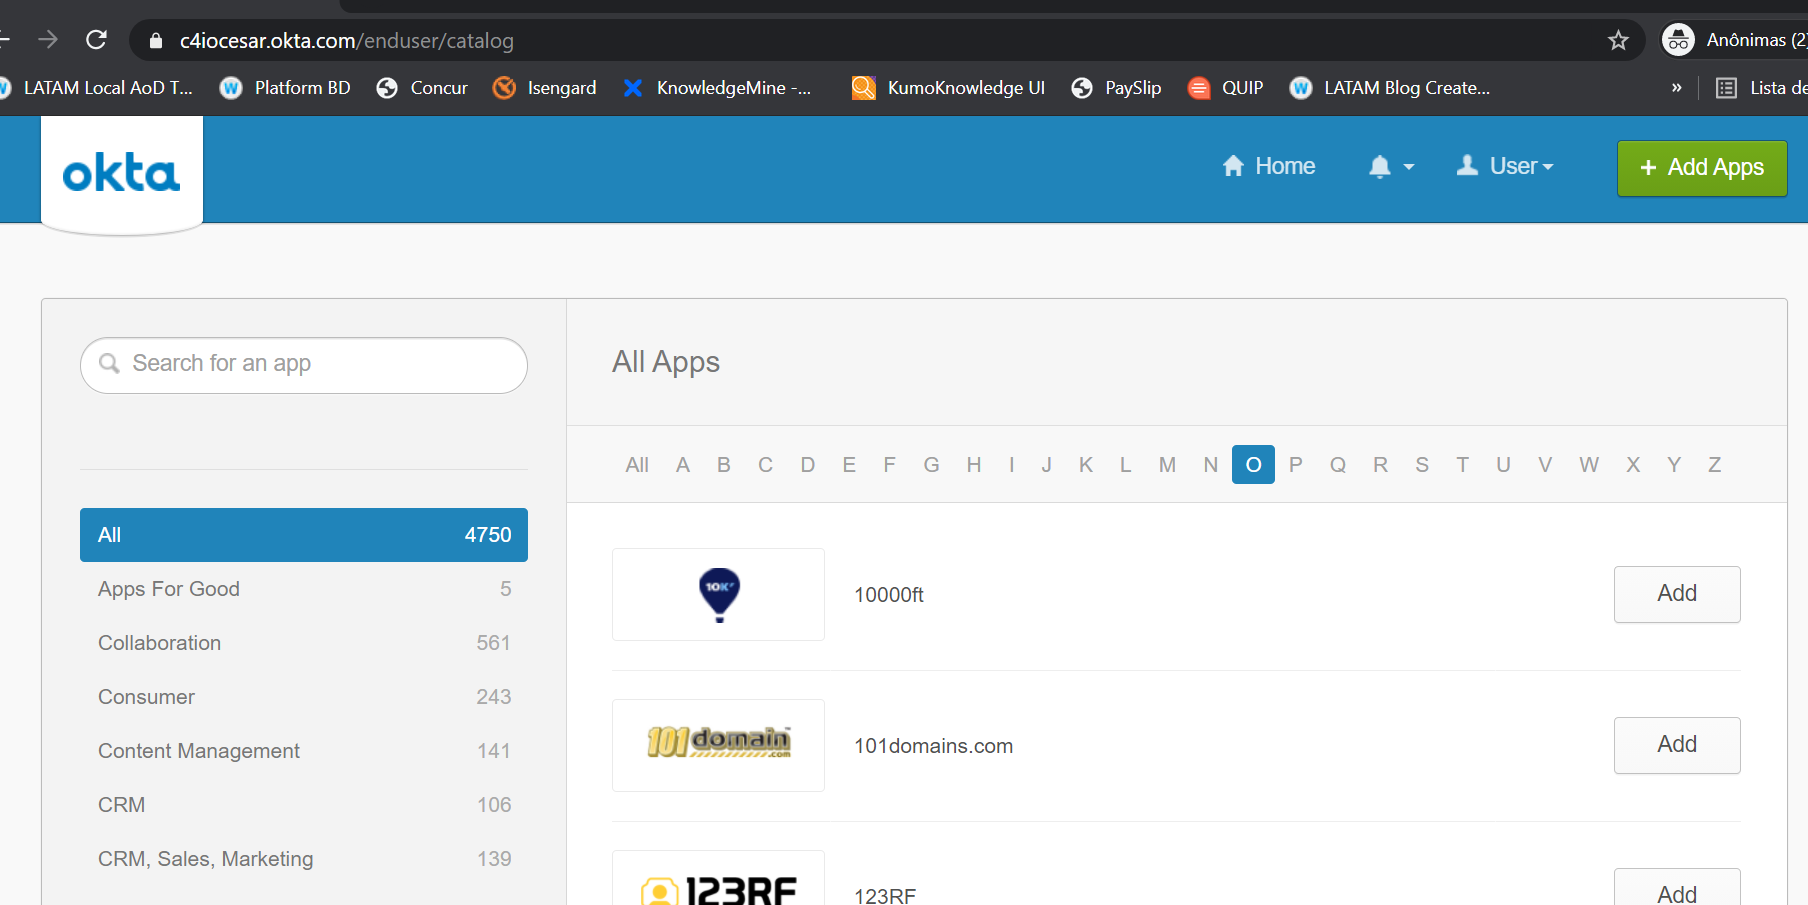The image size is (1808, 905).
Task: Click the 101domains.com app name
Action: [934, 746]
